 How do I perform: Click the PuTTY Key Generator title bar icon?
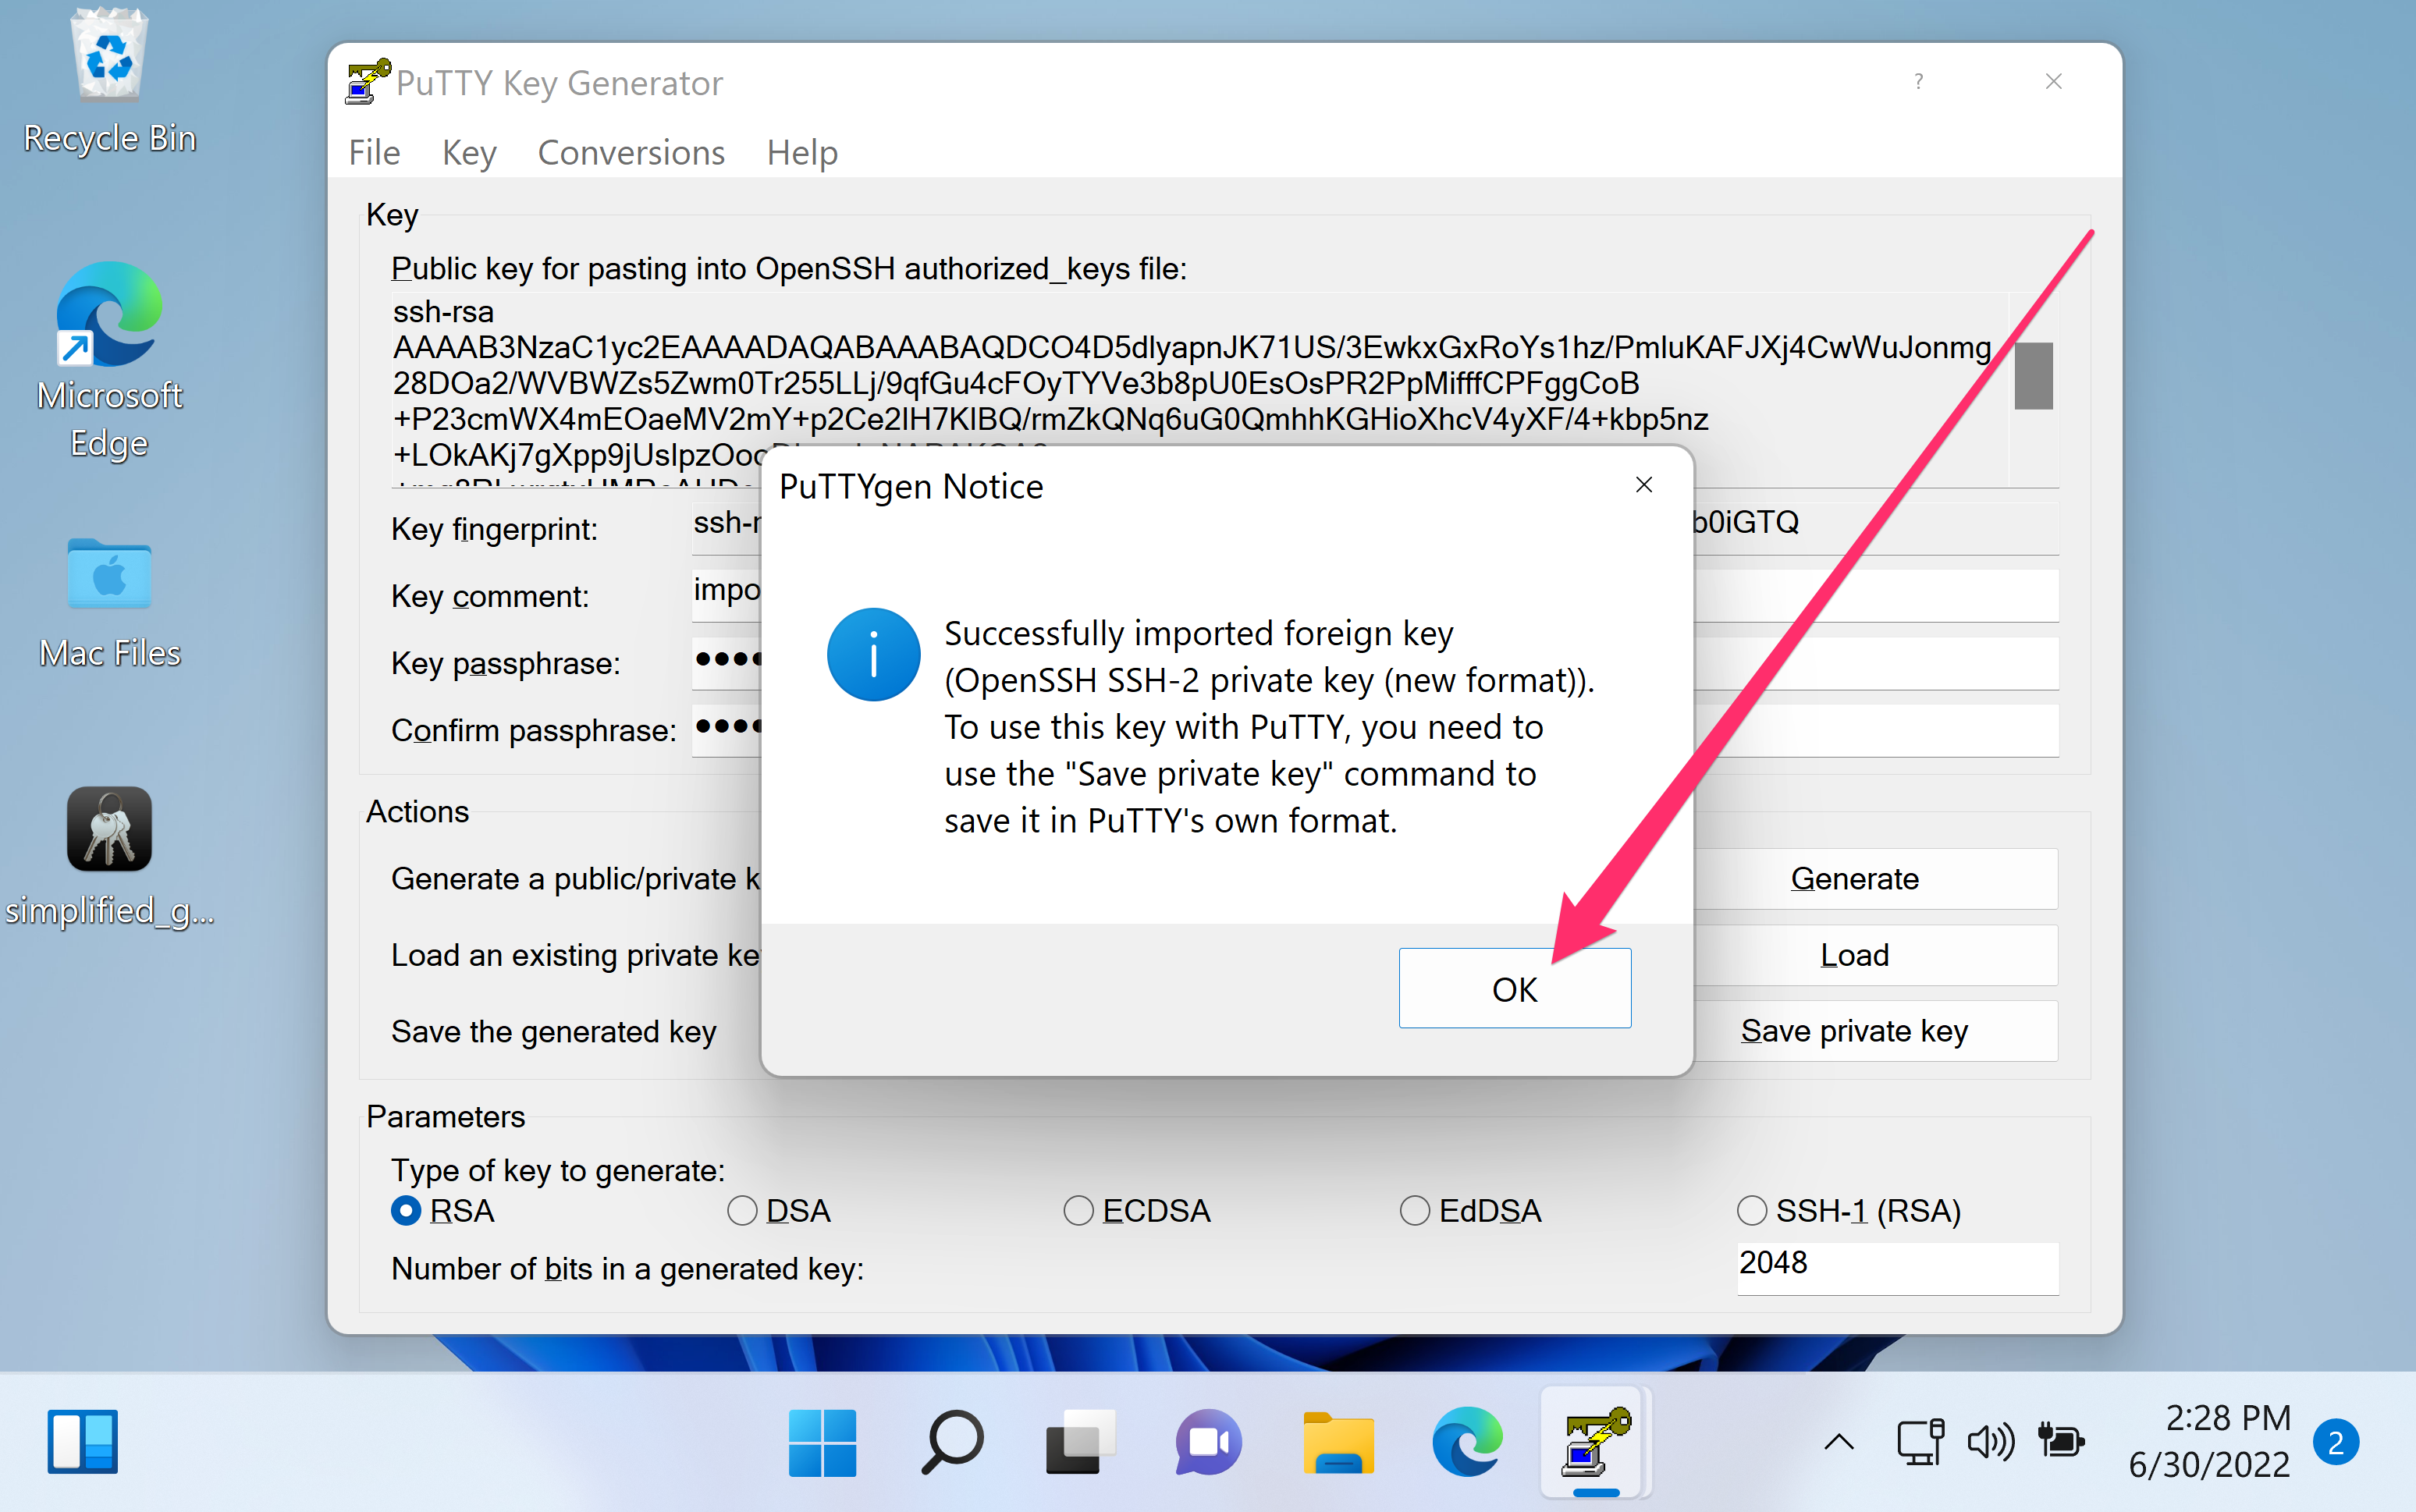[x=367, y=82]
